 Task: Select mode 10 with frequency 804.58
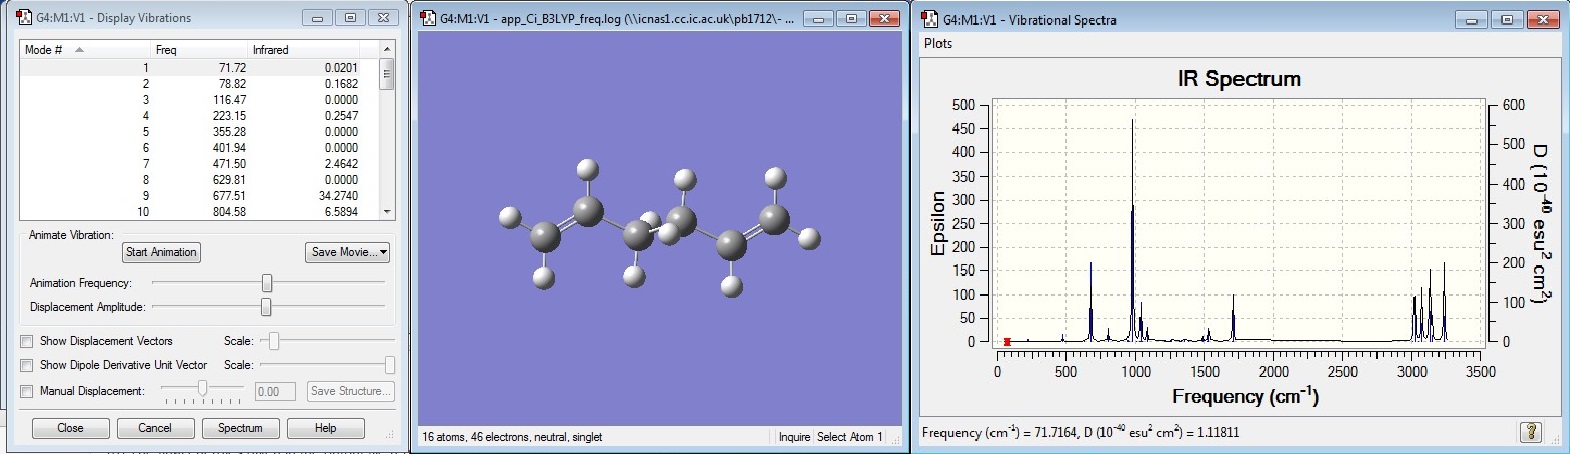pos(199,212)
